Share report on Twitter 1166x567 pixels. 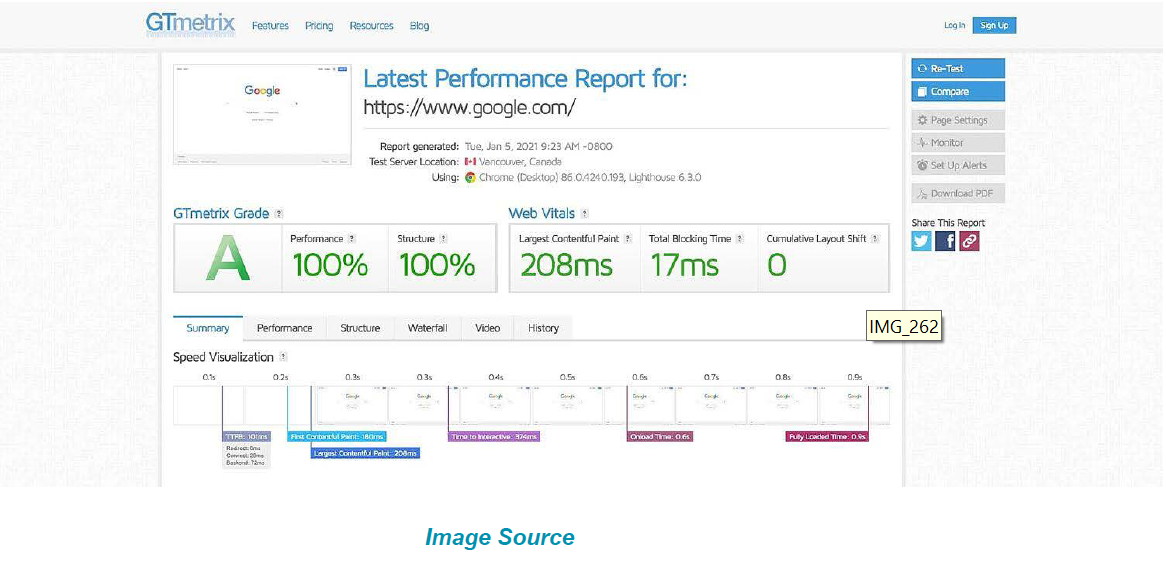pyautogui.click(x=921, y=241)
